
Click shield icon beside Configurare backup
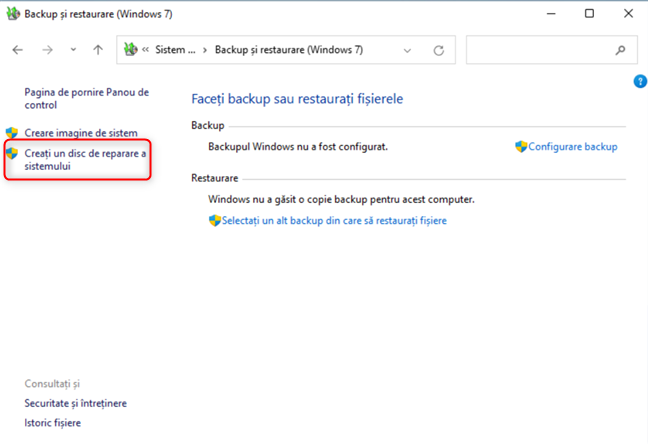(x=521, y=146)
